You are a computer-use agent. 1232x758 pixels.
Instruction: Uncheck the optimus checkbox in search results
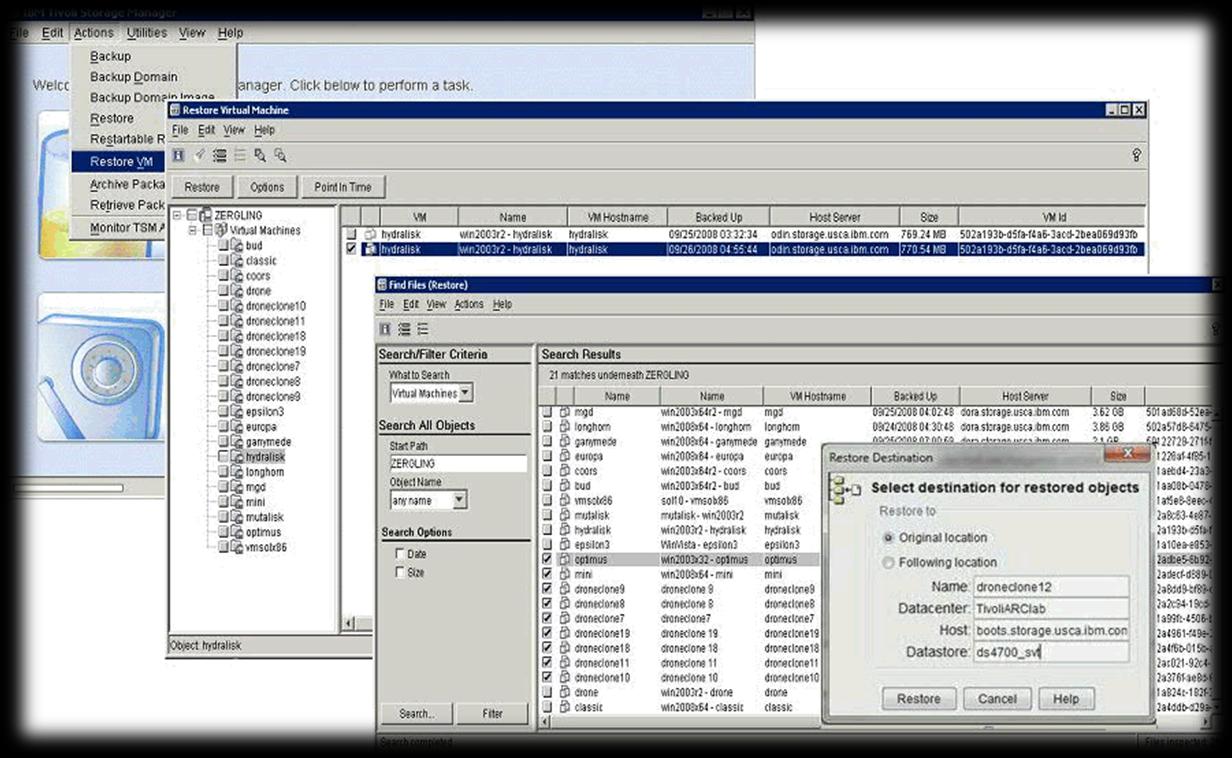click(547, 560)
